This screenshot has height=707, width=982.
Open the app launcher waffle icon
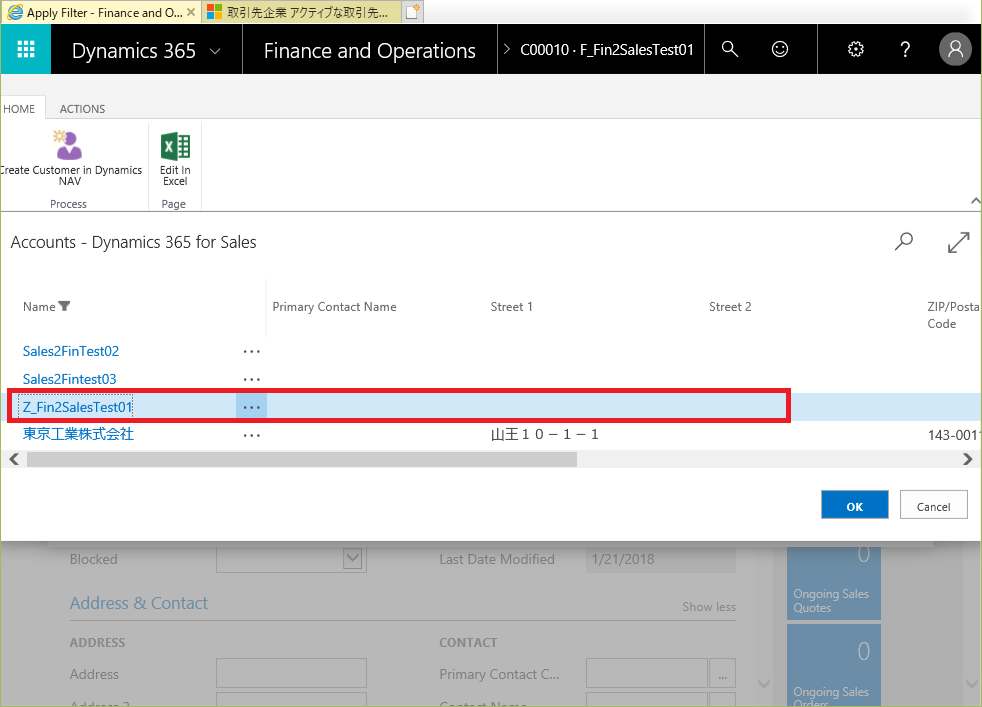point(26,49)
